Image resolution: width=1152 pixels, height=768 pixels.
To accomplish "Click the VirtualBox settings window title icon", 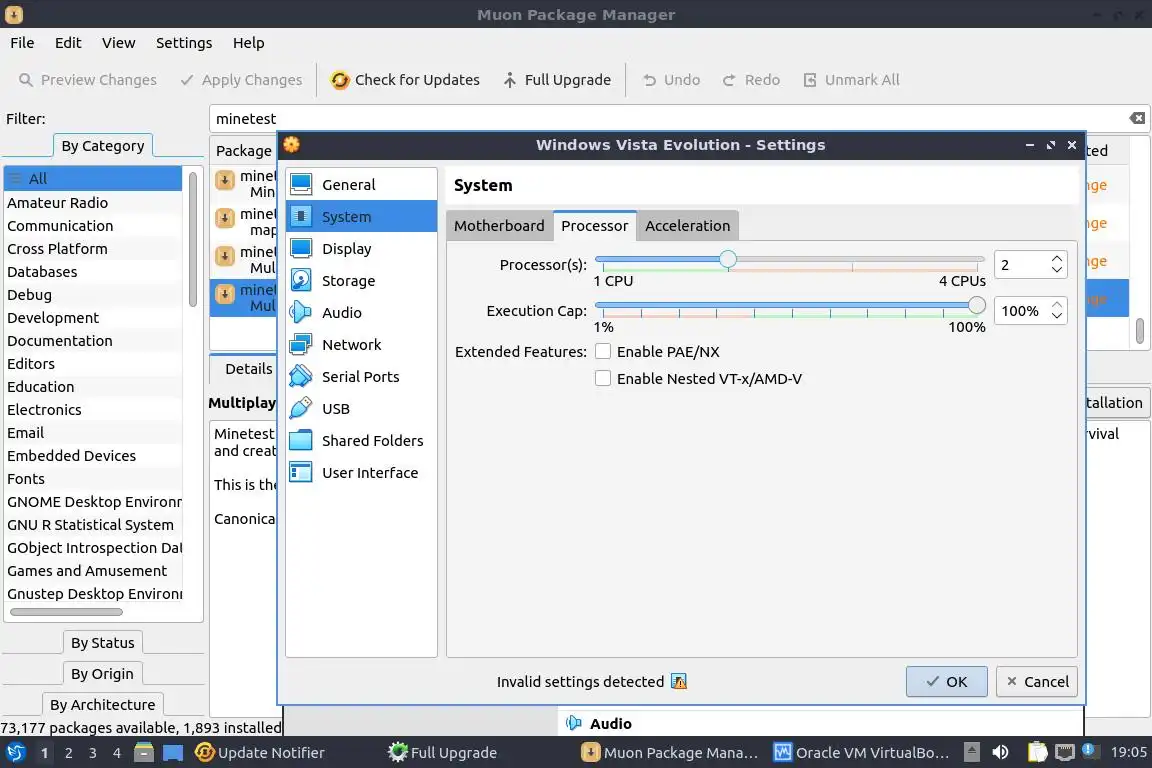I will click(292, 144).
